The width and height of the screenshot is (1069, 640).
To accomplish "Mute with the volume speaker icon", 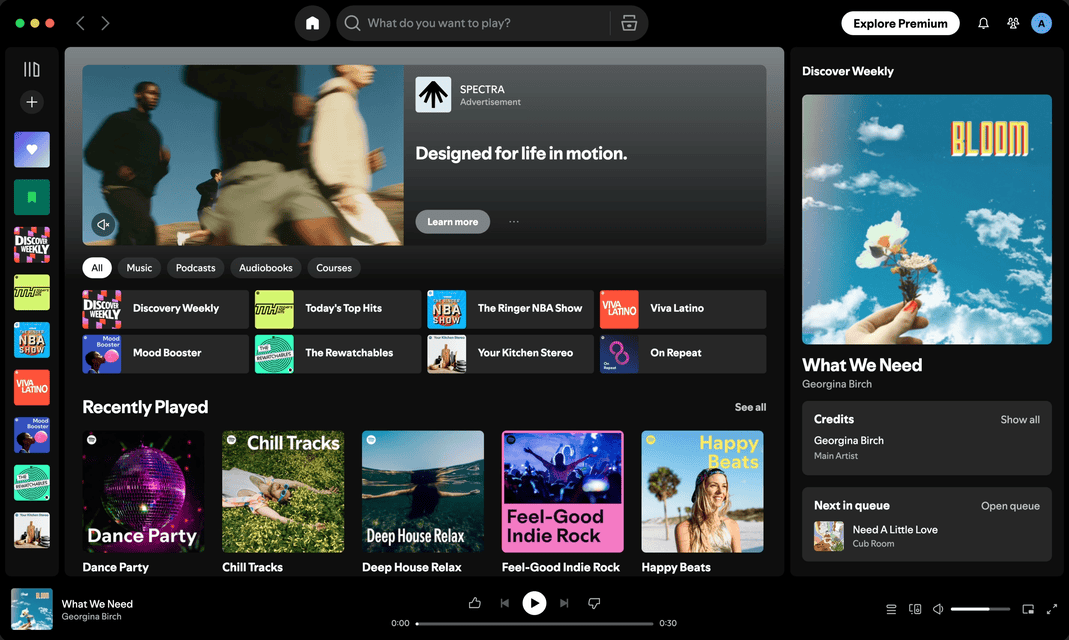I will [x=938, y=609].
